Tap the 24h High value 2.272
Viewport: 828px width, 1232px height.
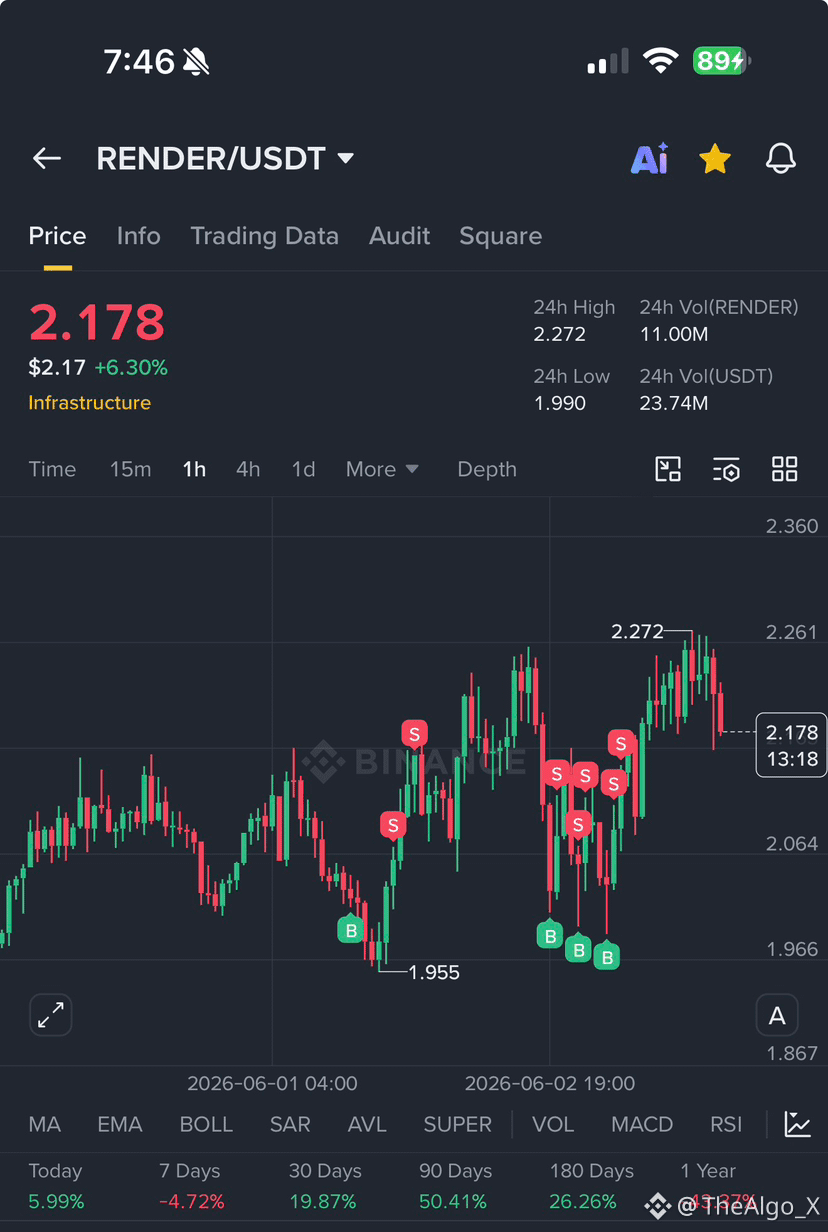tap(560, 334)
